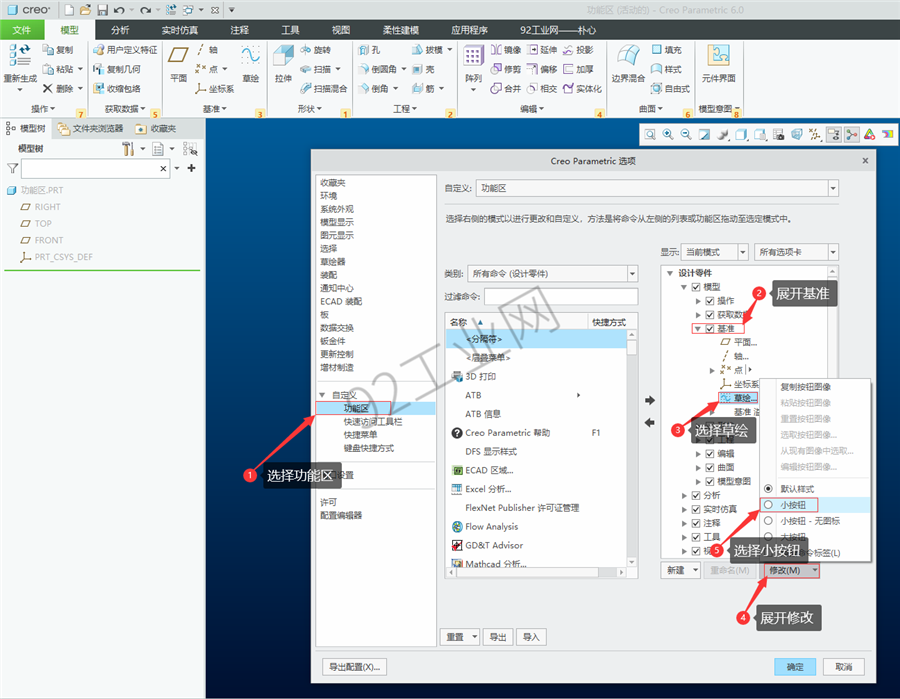Click the open folder icon in title bar
The image size is (900, 699).
click(x=85, y=10)
